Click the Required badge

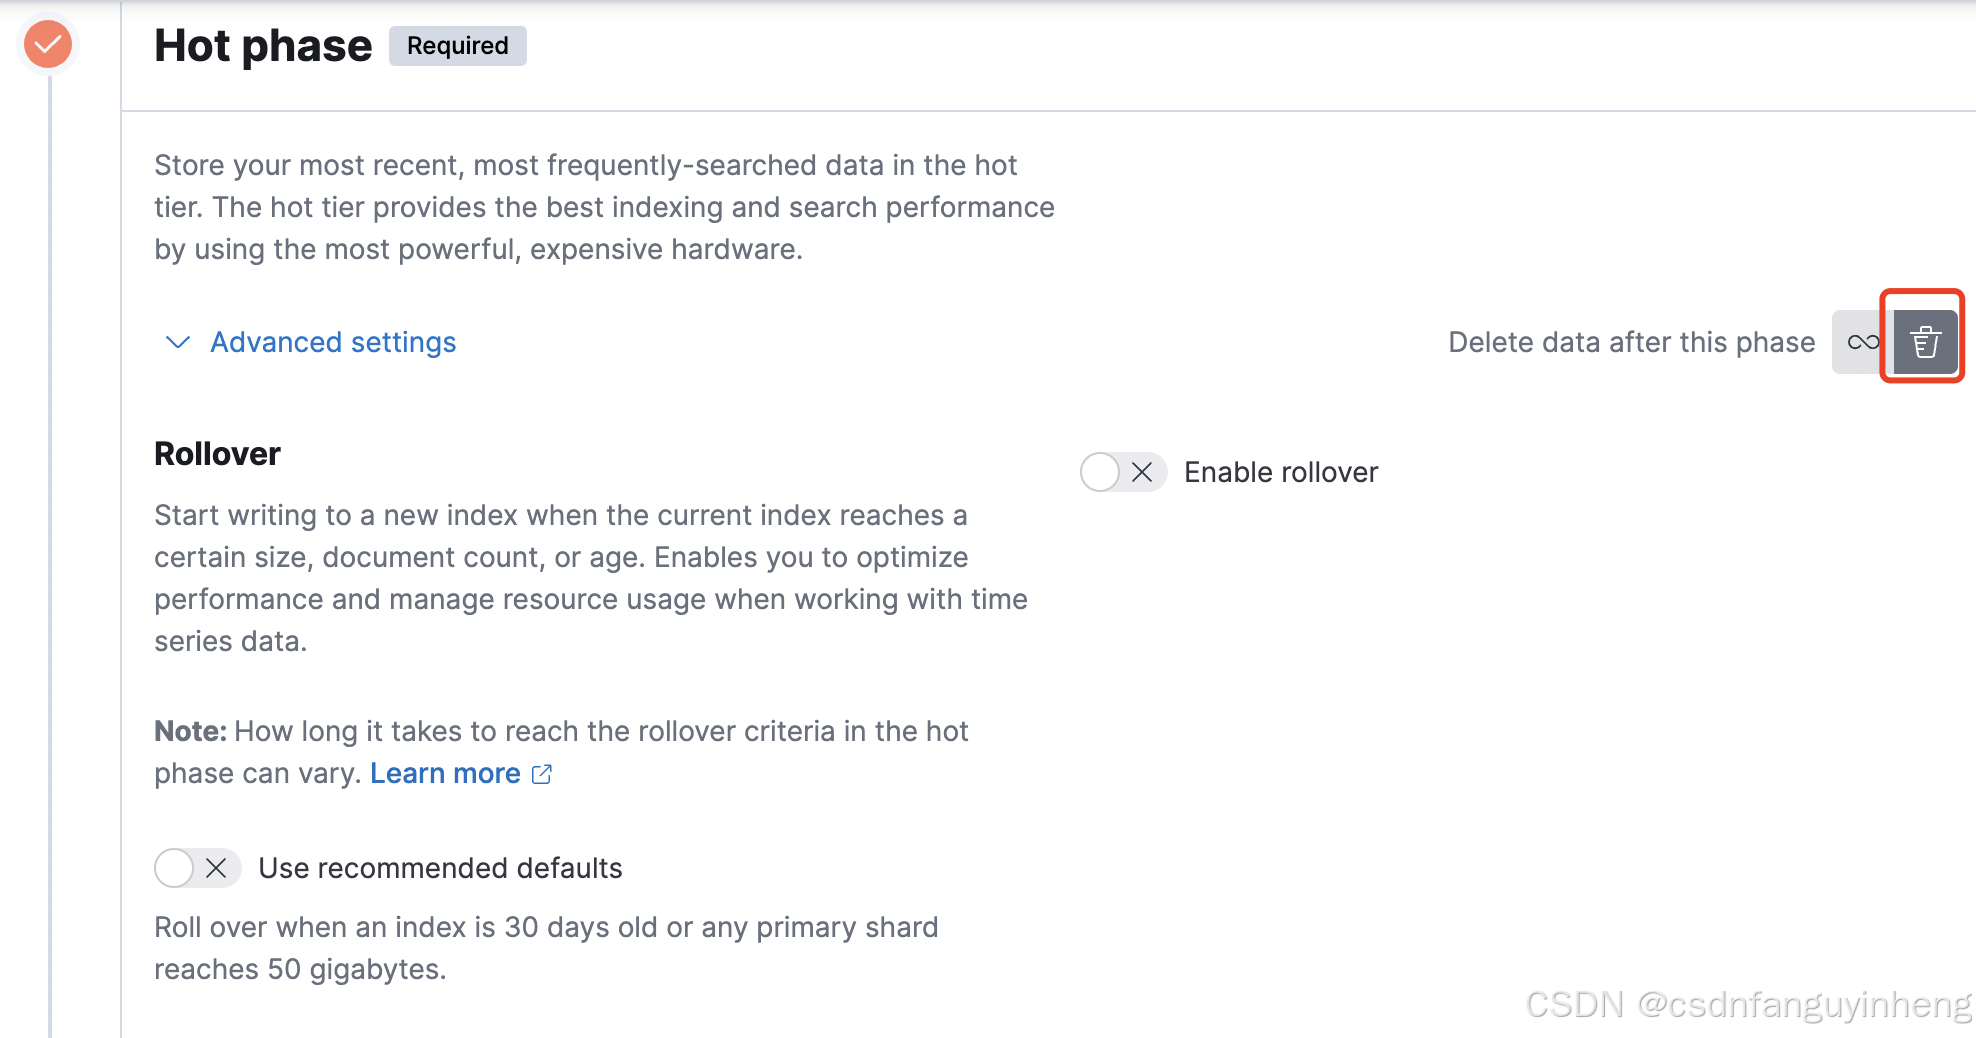pyautogui.click(x=457, y=46)
